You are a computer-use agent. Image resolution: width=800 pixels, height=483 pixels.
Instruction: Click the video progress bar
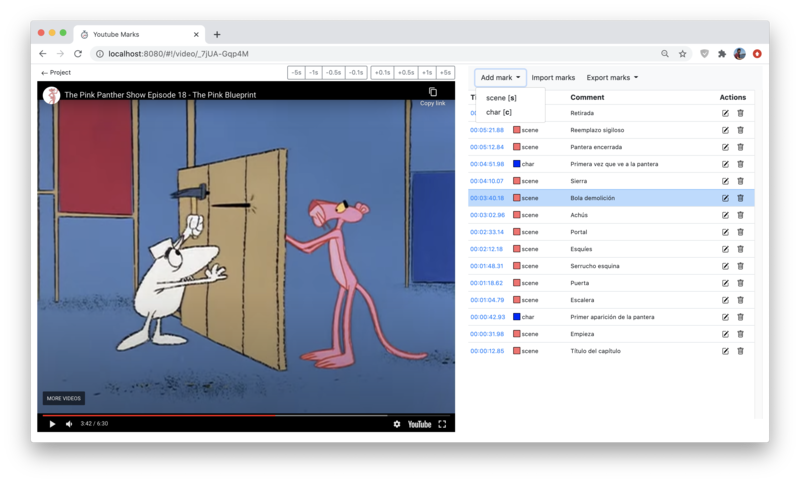pos(246,416)
